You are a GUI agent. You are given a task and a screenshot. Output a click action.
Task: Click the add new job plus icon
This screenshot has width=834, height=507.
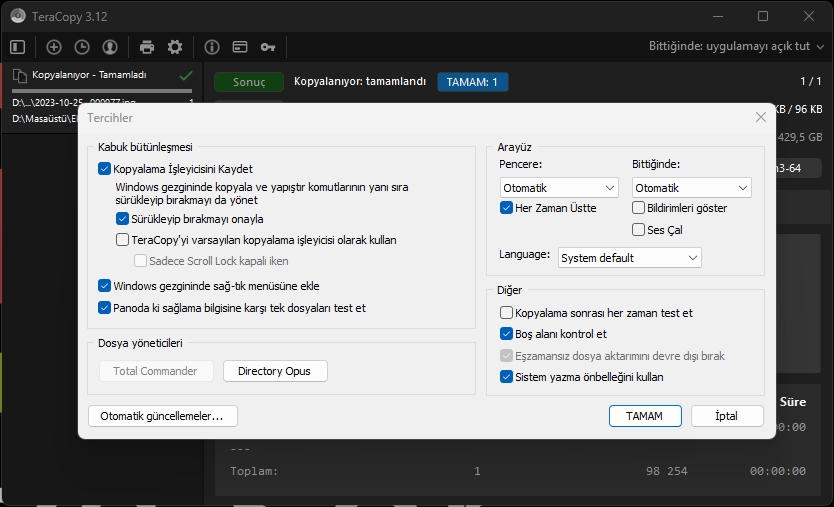pos(54,47)
